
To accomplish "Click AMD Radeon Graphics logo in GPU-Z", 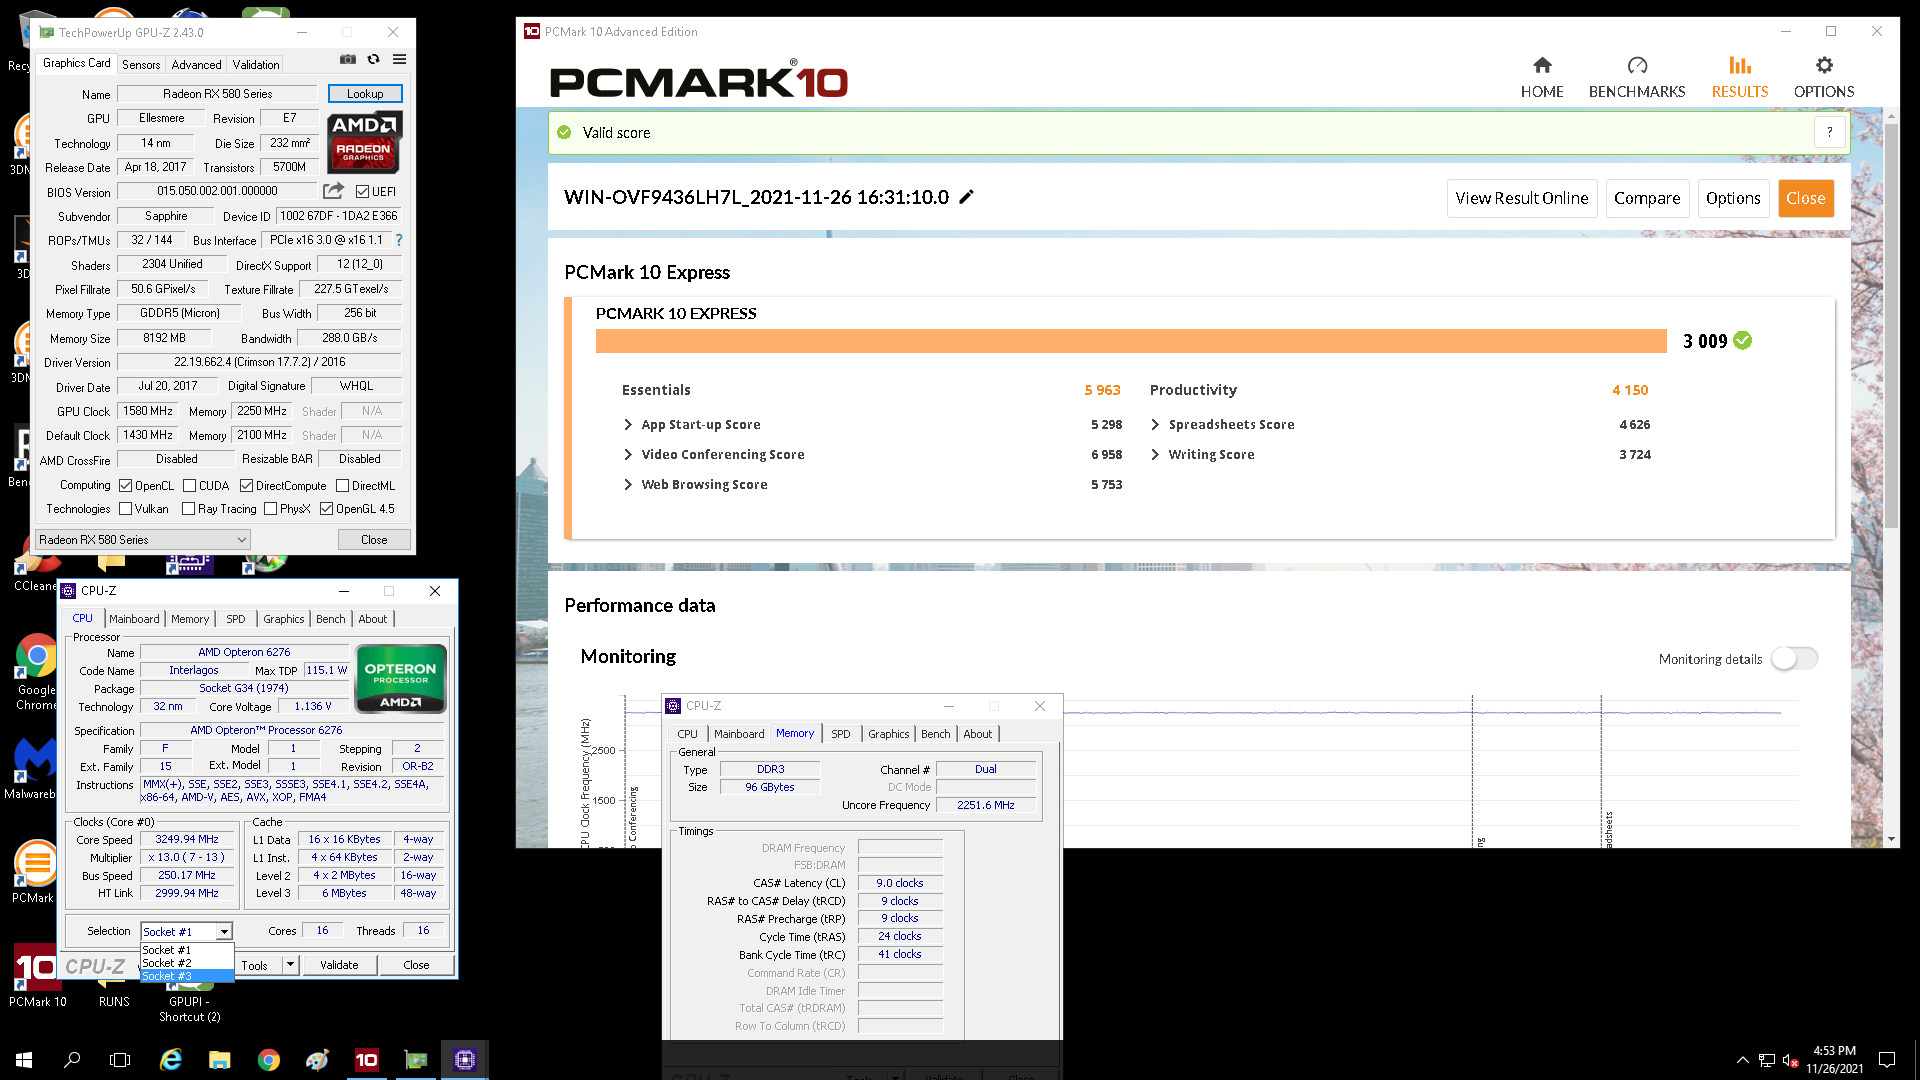I will (364, 143).
